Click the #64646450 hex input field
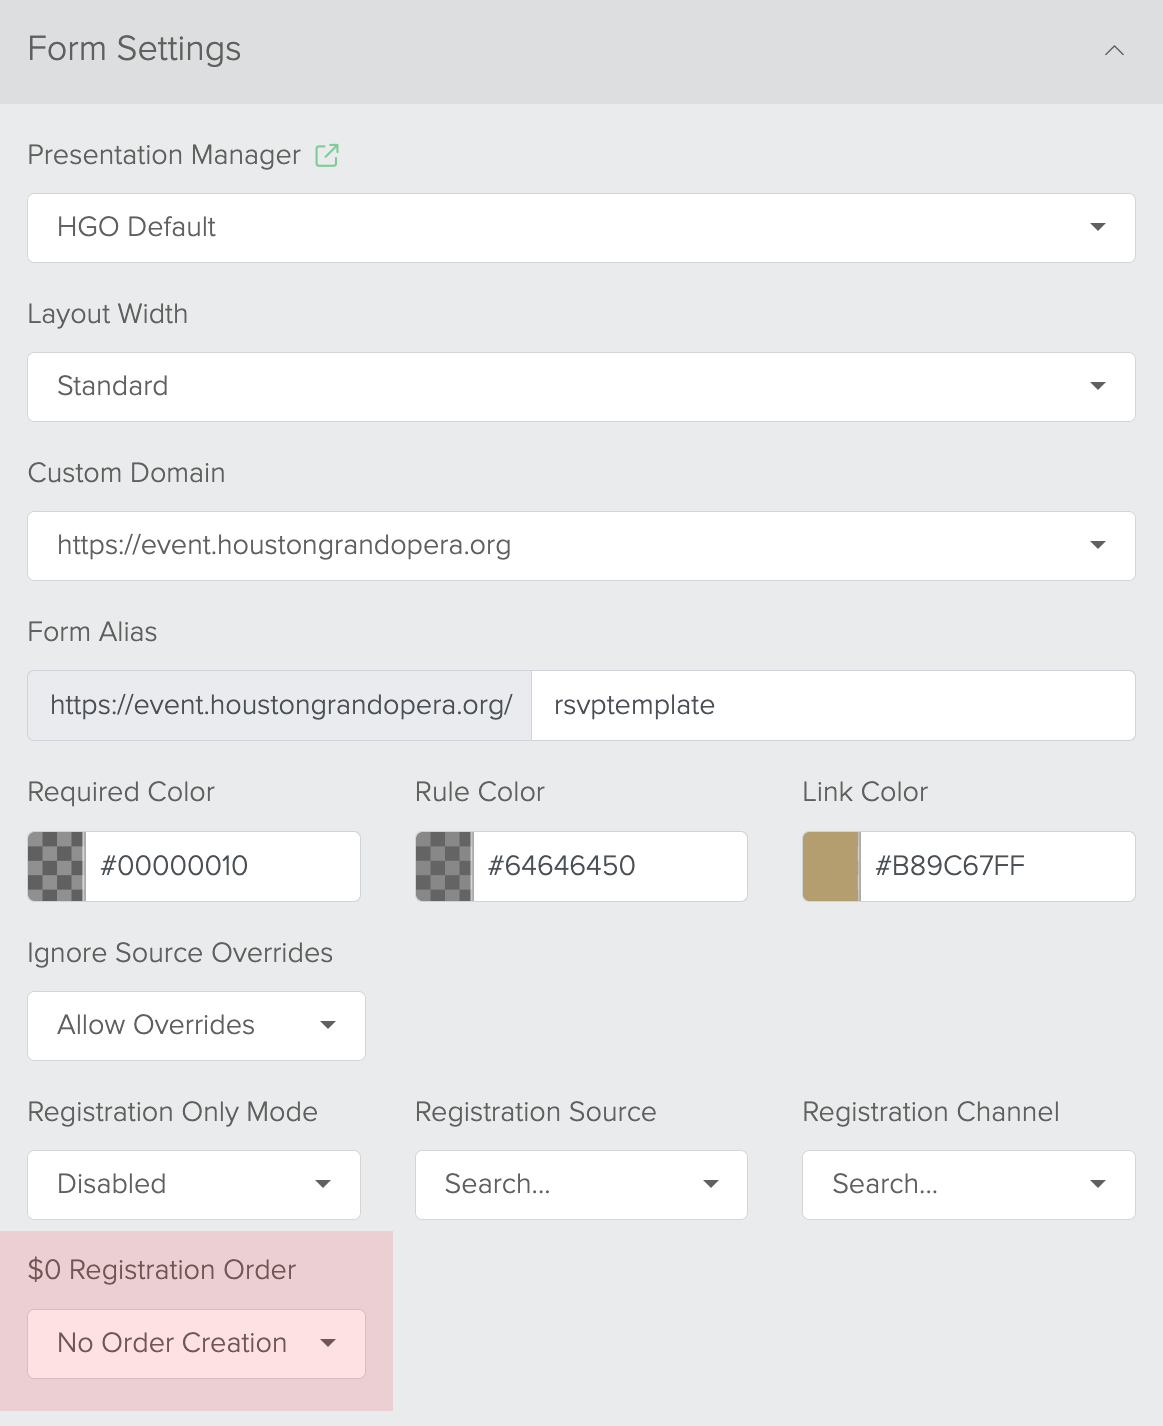 tap(610, 866)
